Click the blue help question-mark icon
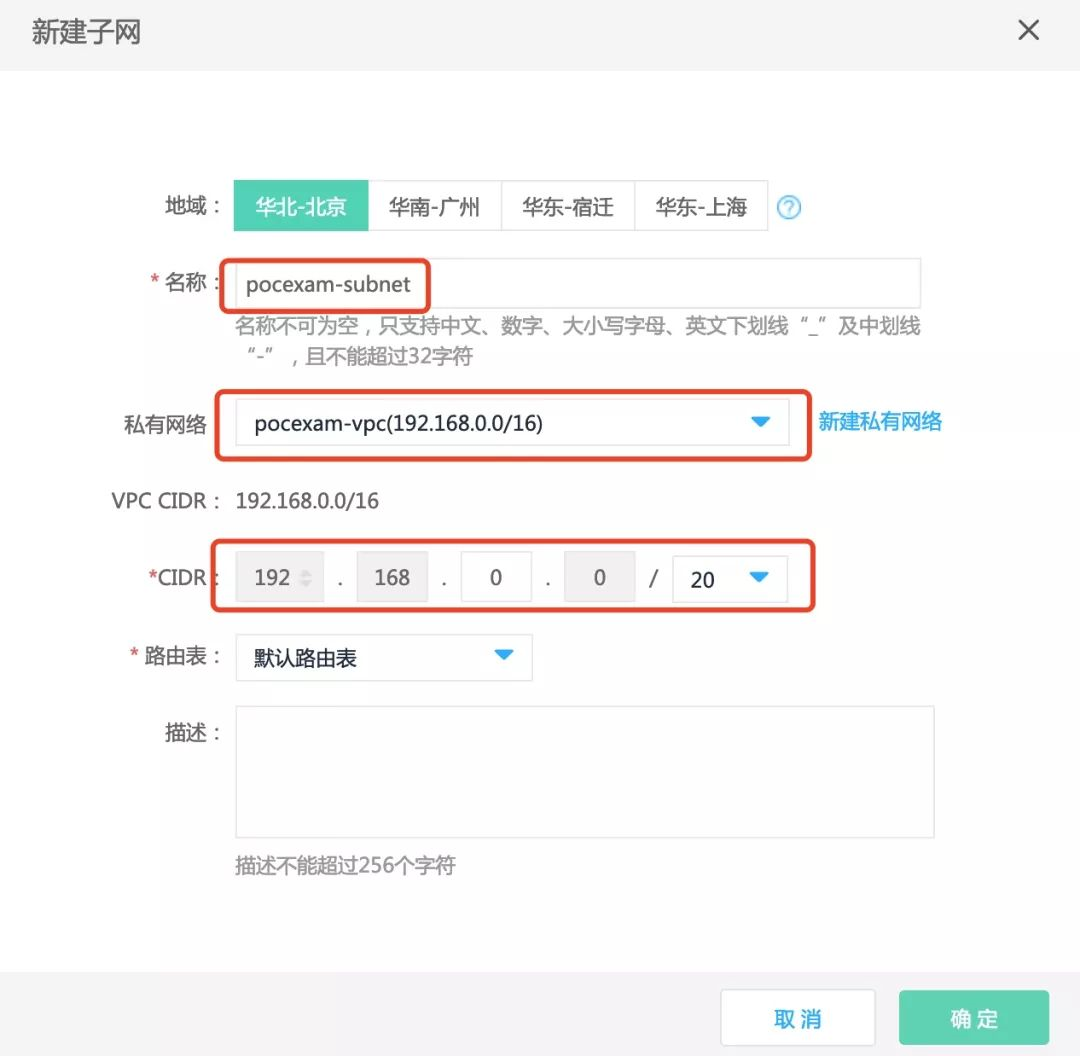This screenshot has width=1080, height=1056. [x=790, y=206]
